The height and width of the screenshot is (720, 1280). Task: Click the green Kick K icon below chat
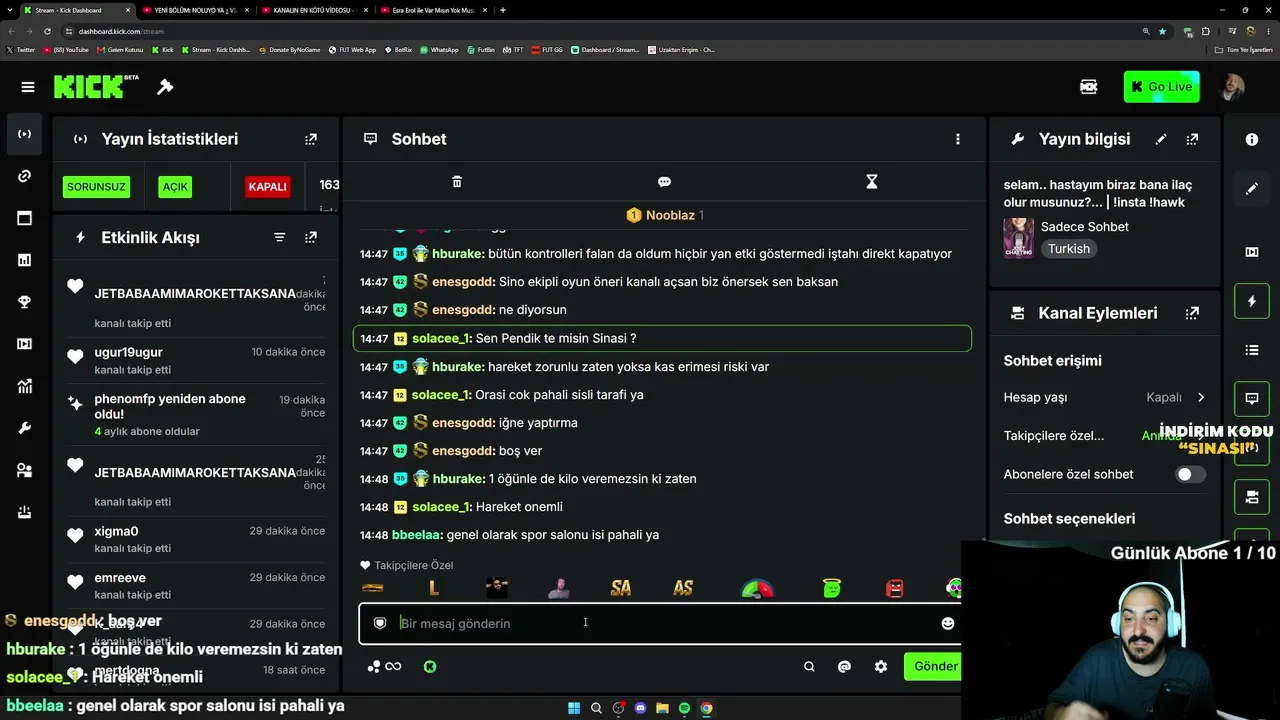pyautogui.click(x=430, y=666)
